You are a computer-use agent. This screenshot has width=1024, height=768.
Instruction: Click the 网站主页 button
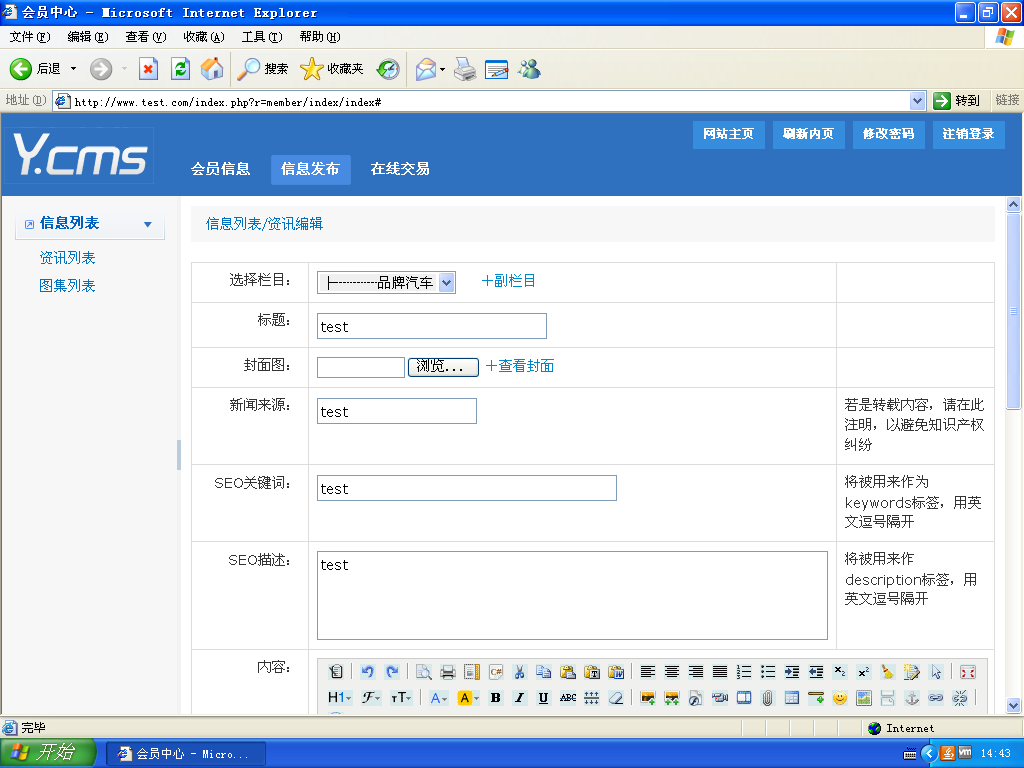(x=728, y=134)
